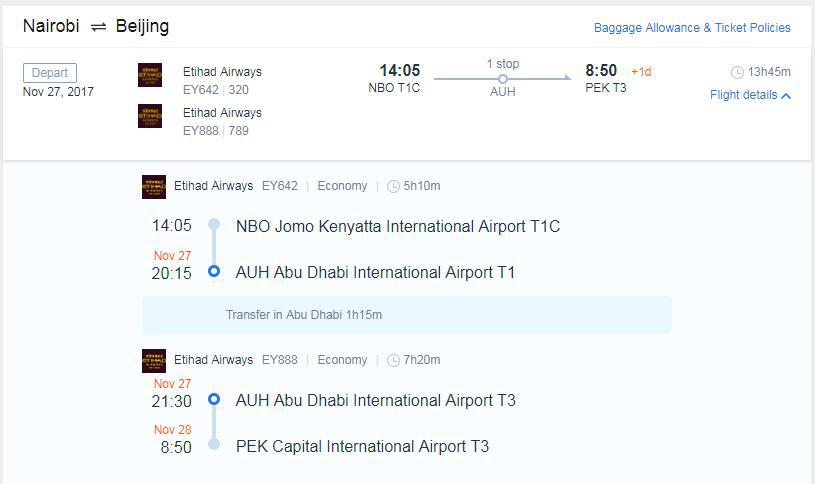Click the Transfer in Abu Dhabi 1h15m banner

click(x=406, y=315)
